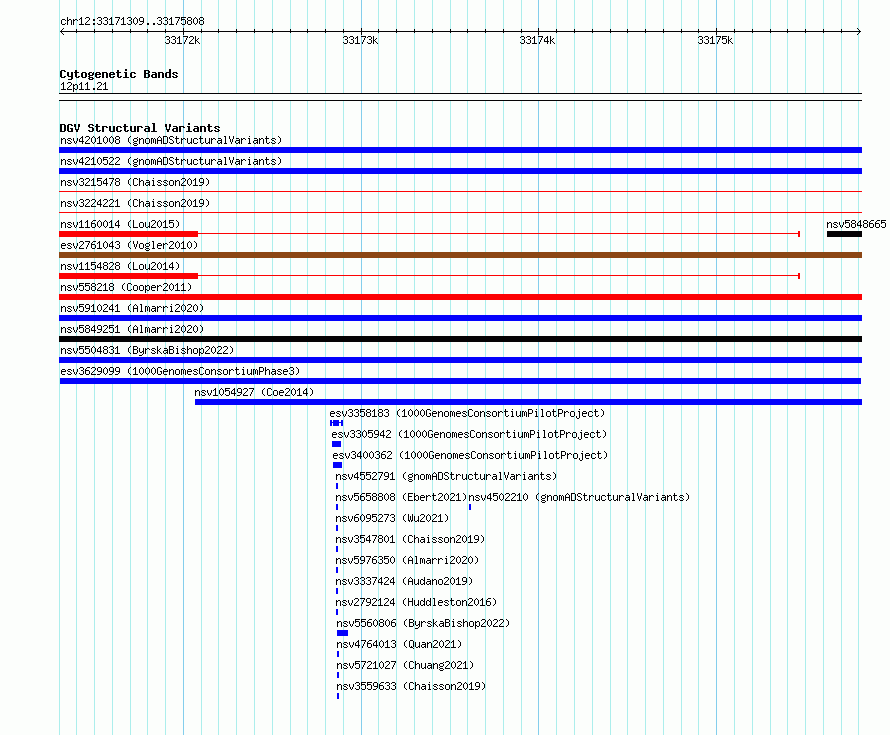The height and width of the screenshot is (735, 890).
Task: Open the esv2761043 (Vogler2010) label
Action: [x=129, y=245]
